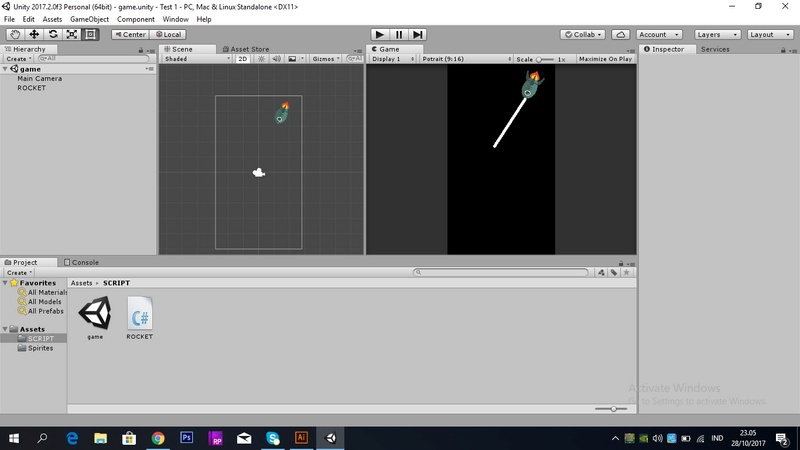
Task: Click the Hierarchy search field
Action: tap(93, 59)
